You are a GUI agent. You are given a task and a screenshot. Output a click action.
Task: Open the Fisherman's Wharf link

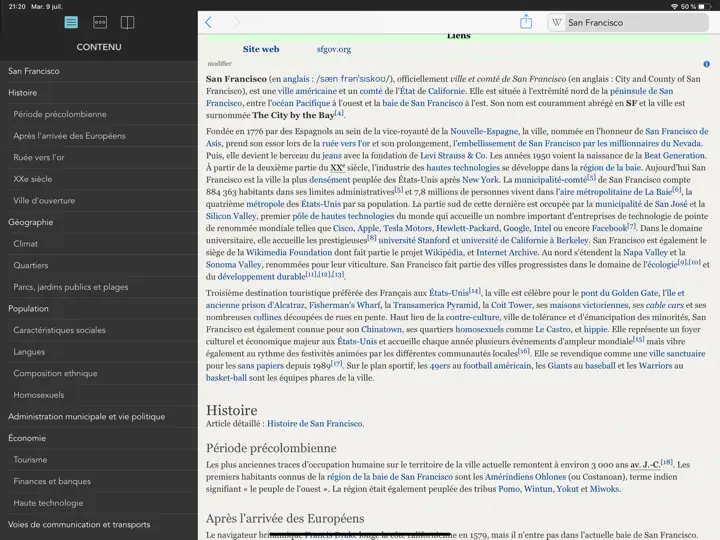(345, 305)
